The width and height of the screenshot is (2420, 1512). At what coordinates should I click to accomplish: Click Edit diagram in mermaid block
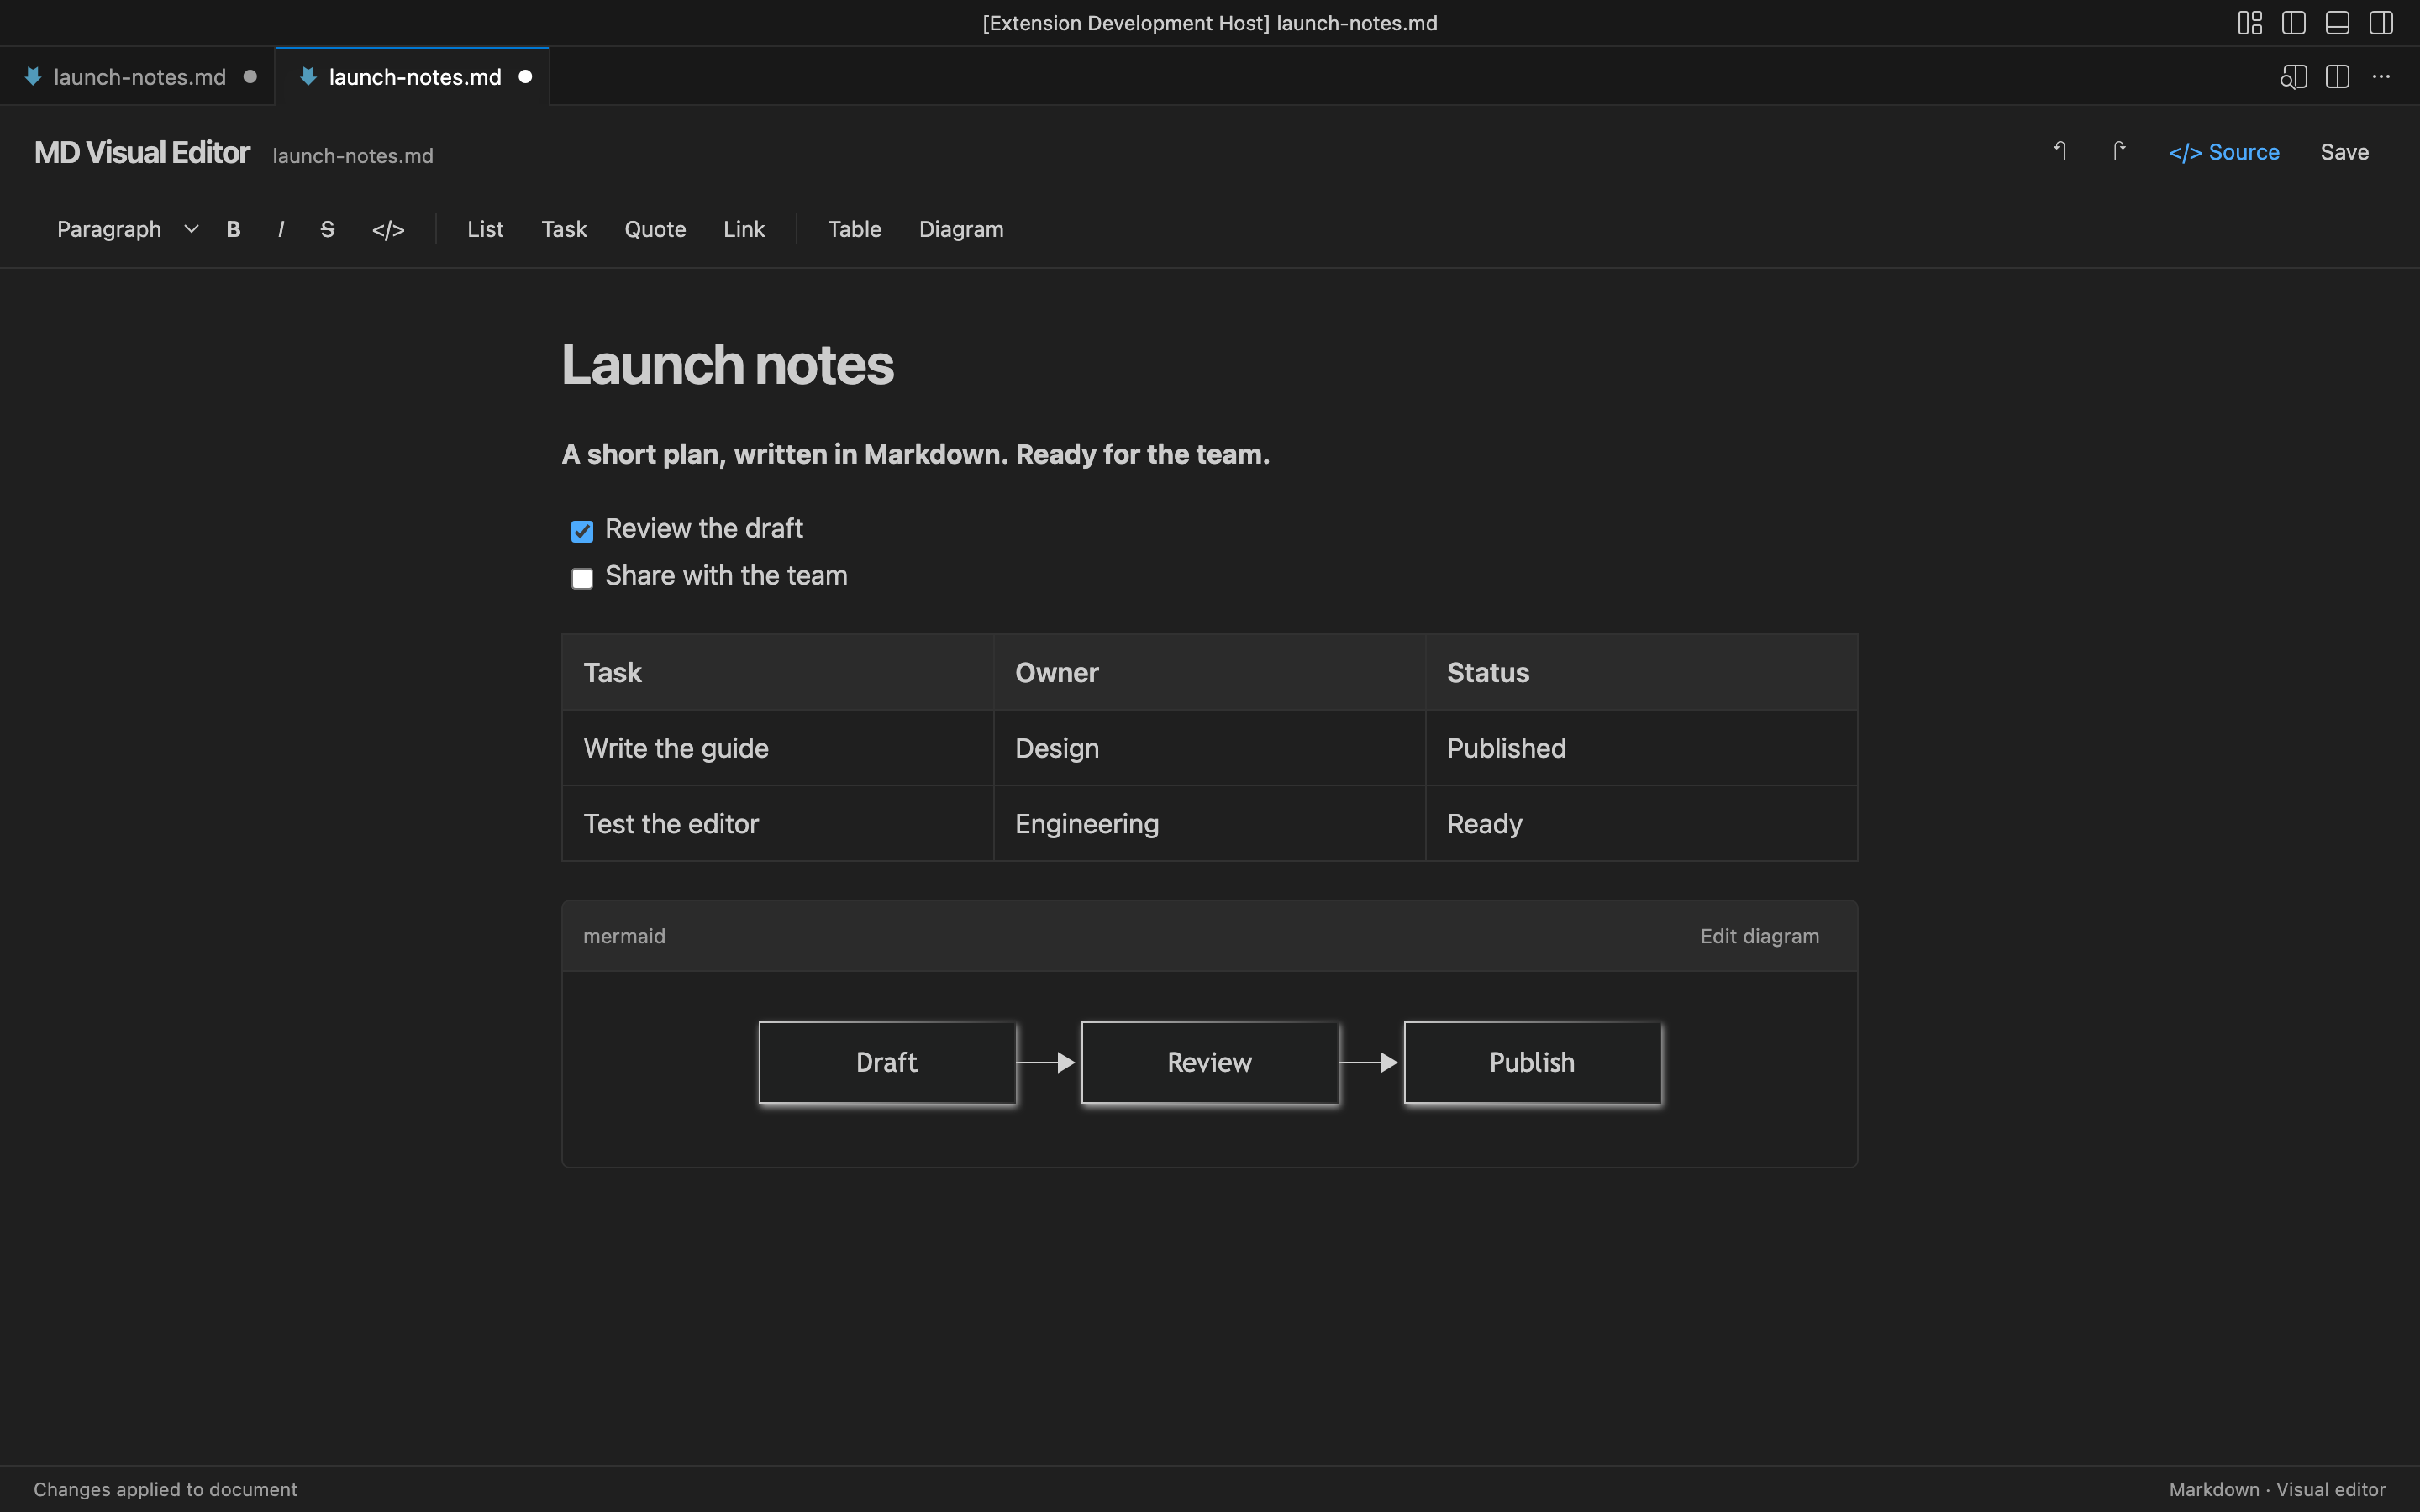(1759, 936)
